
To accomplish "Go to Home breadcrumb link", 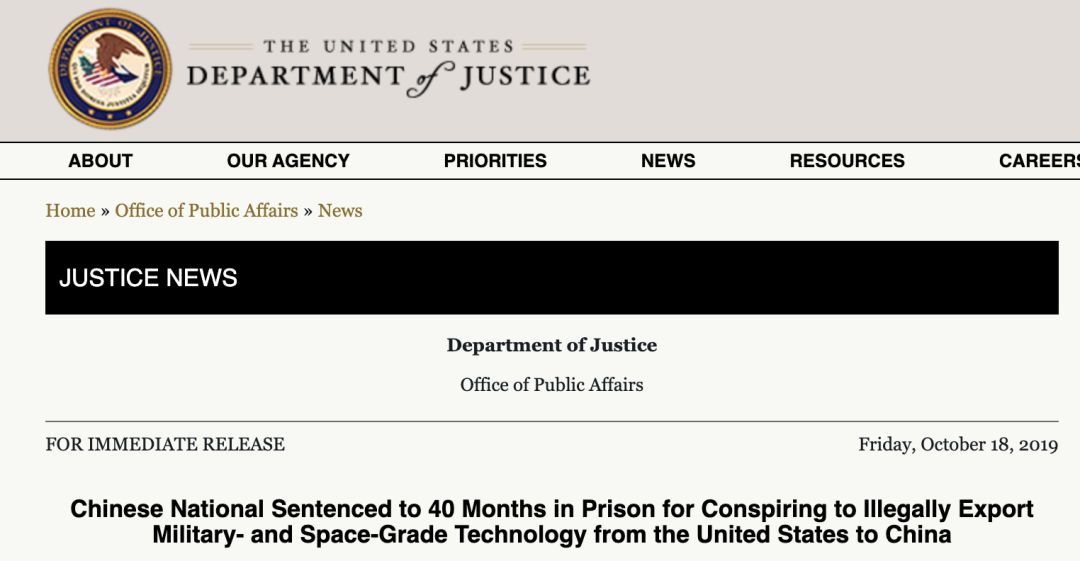I will [x=70, y=210].
